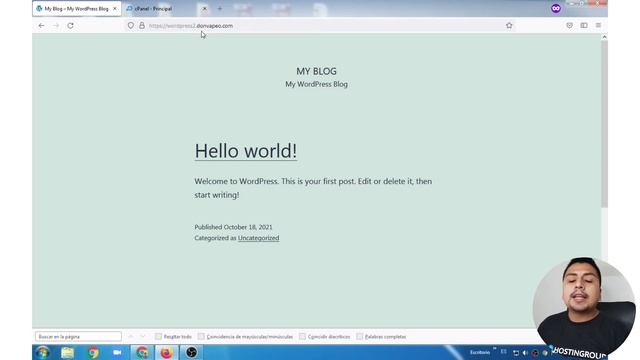
Task: Close the My Blog tab
Action: [x=115, y=8]
